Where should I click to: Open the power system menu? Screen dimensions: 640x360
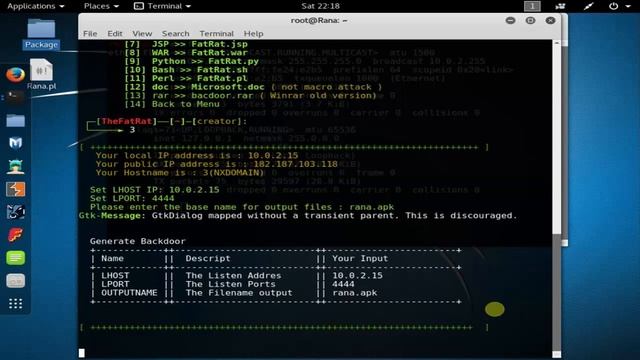tap(619, 6)
